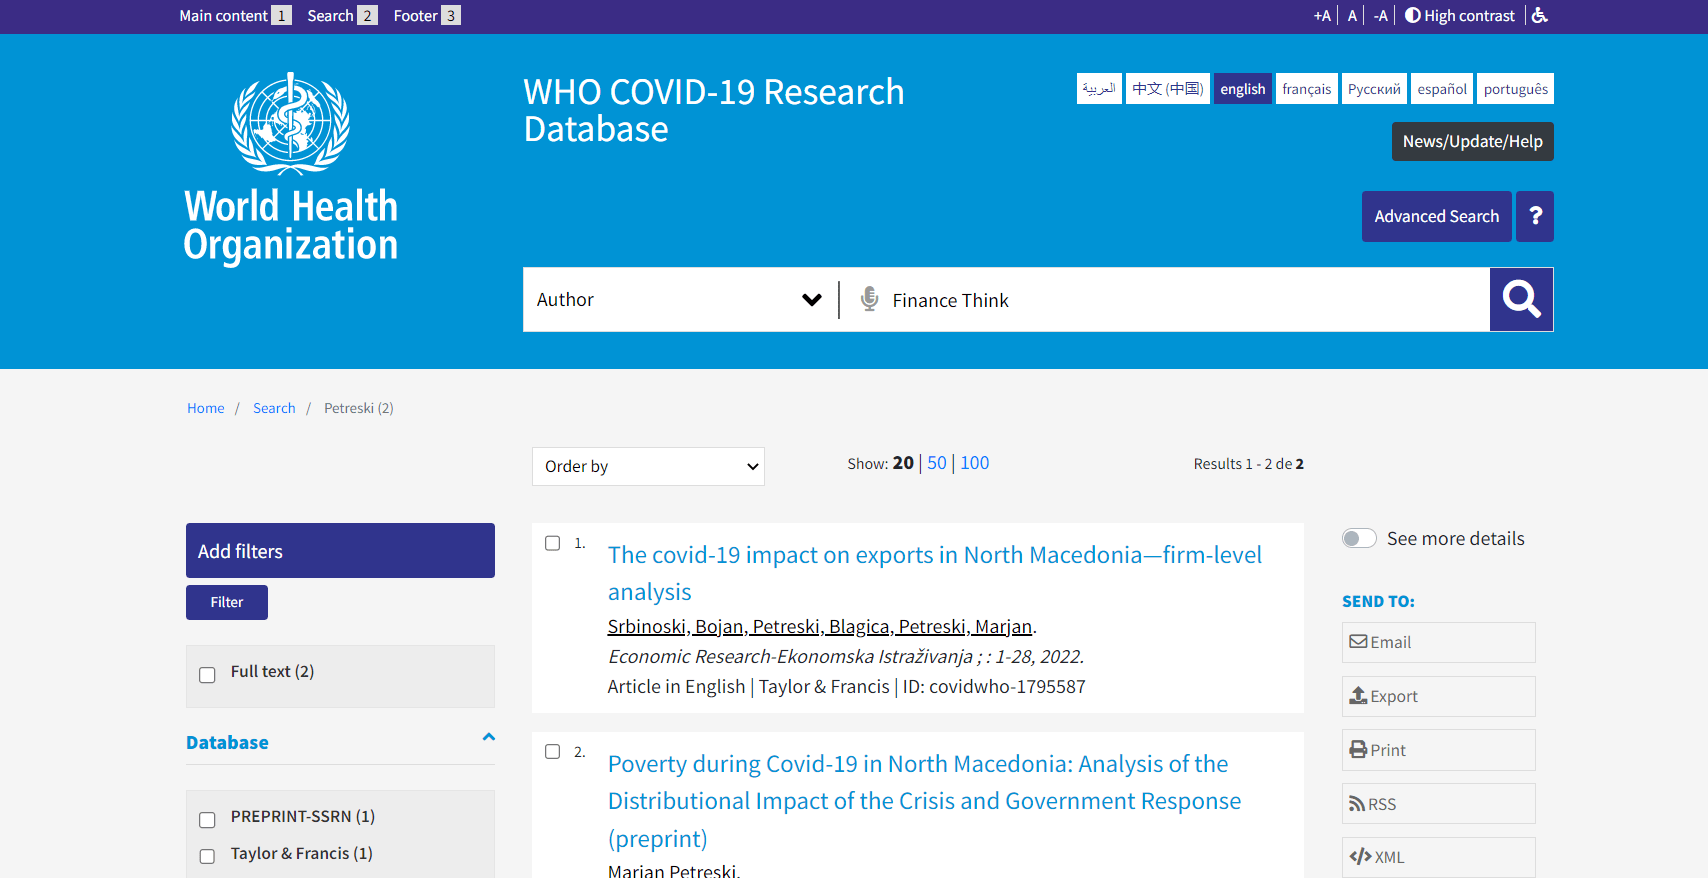Click the Filter button
Screen dimensions: 1708x878
point(227,602)
